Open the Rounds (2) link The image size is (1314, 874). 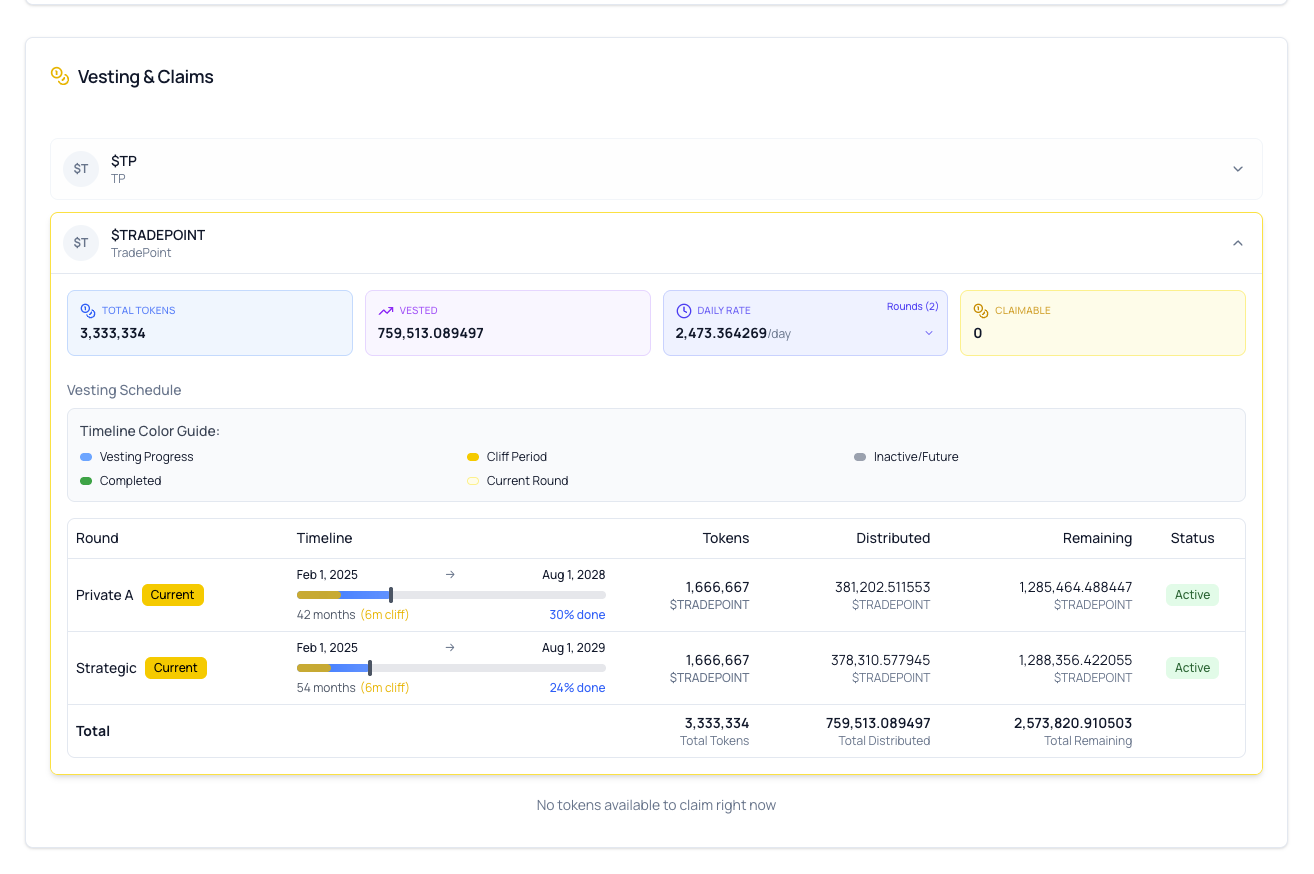point(912,306)
